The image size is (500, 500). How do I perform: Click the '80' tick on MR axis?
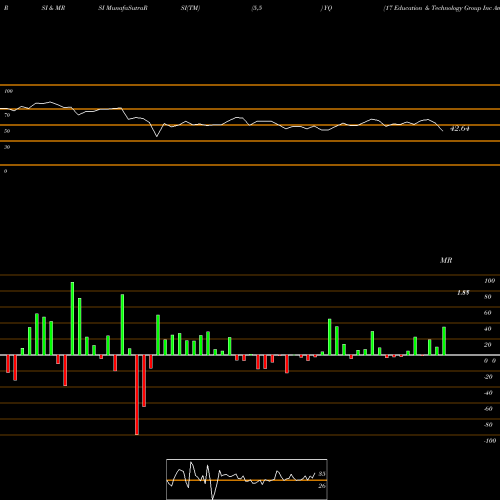(x=488, y=297)
